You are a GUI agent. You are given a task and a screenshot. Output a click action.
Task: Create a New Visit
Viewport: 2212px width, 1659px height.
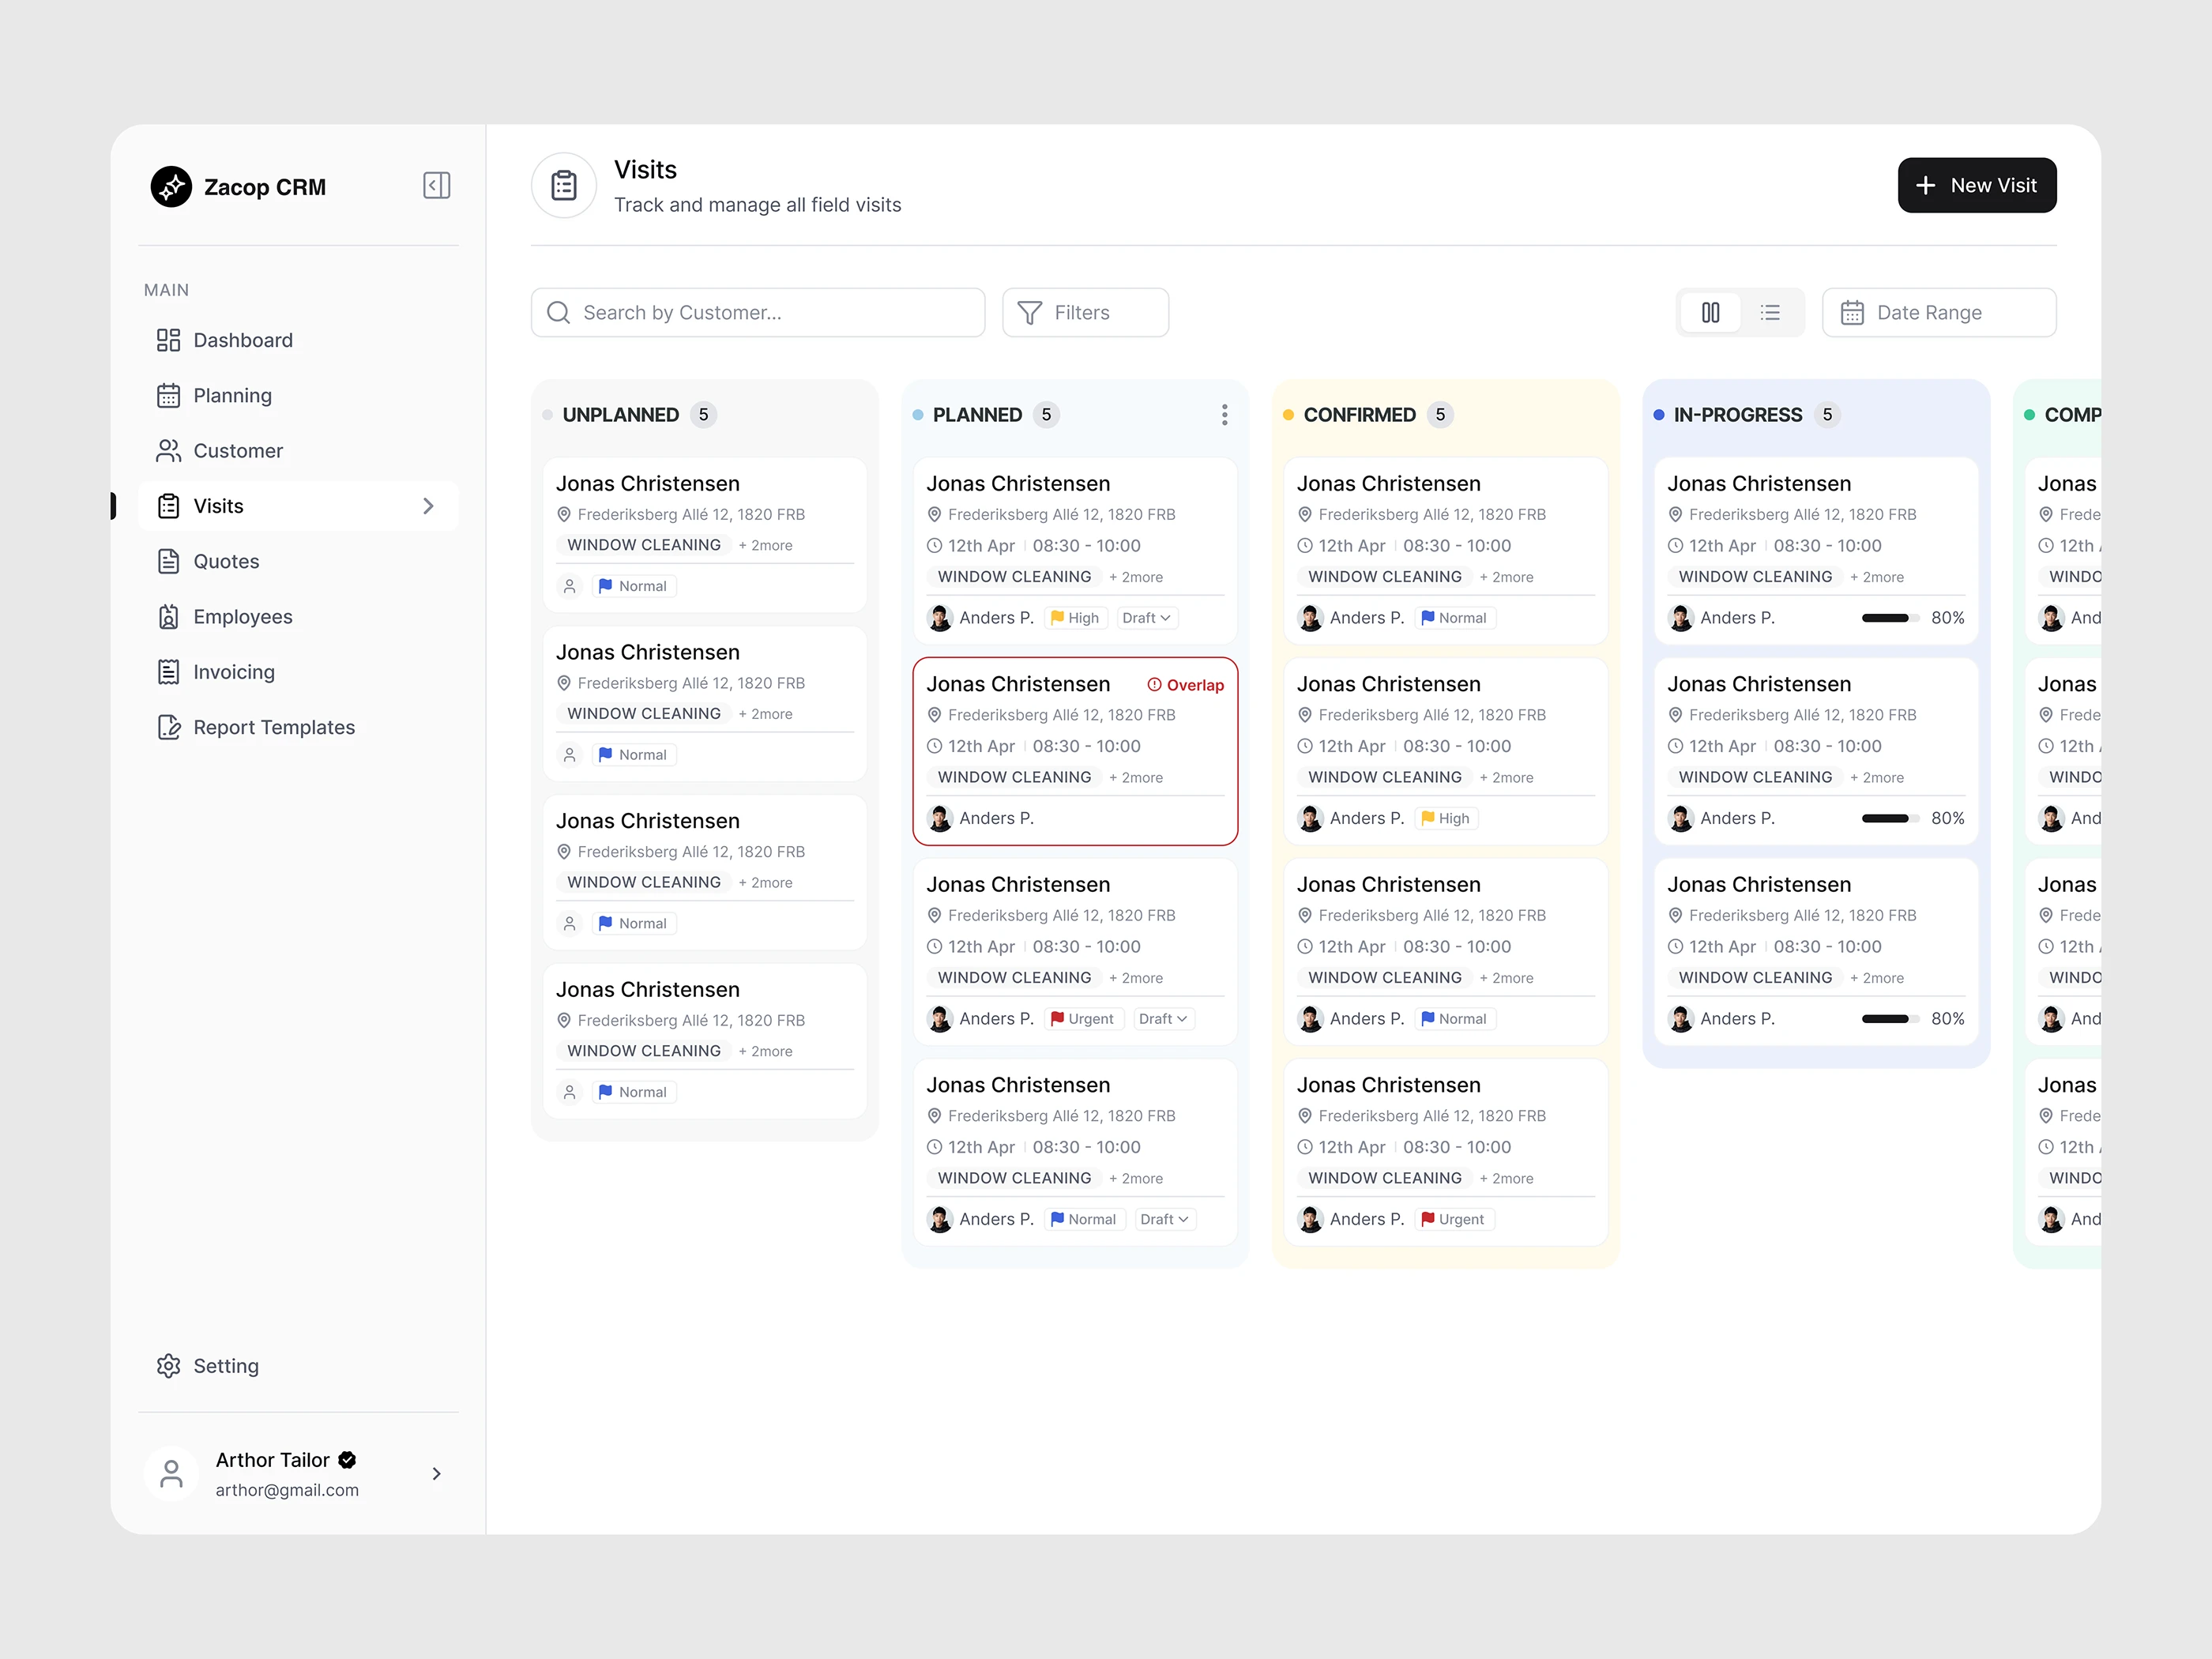tap(1977, 186)
